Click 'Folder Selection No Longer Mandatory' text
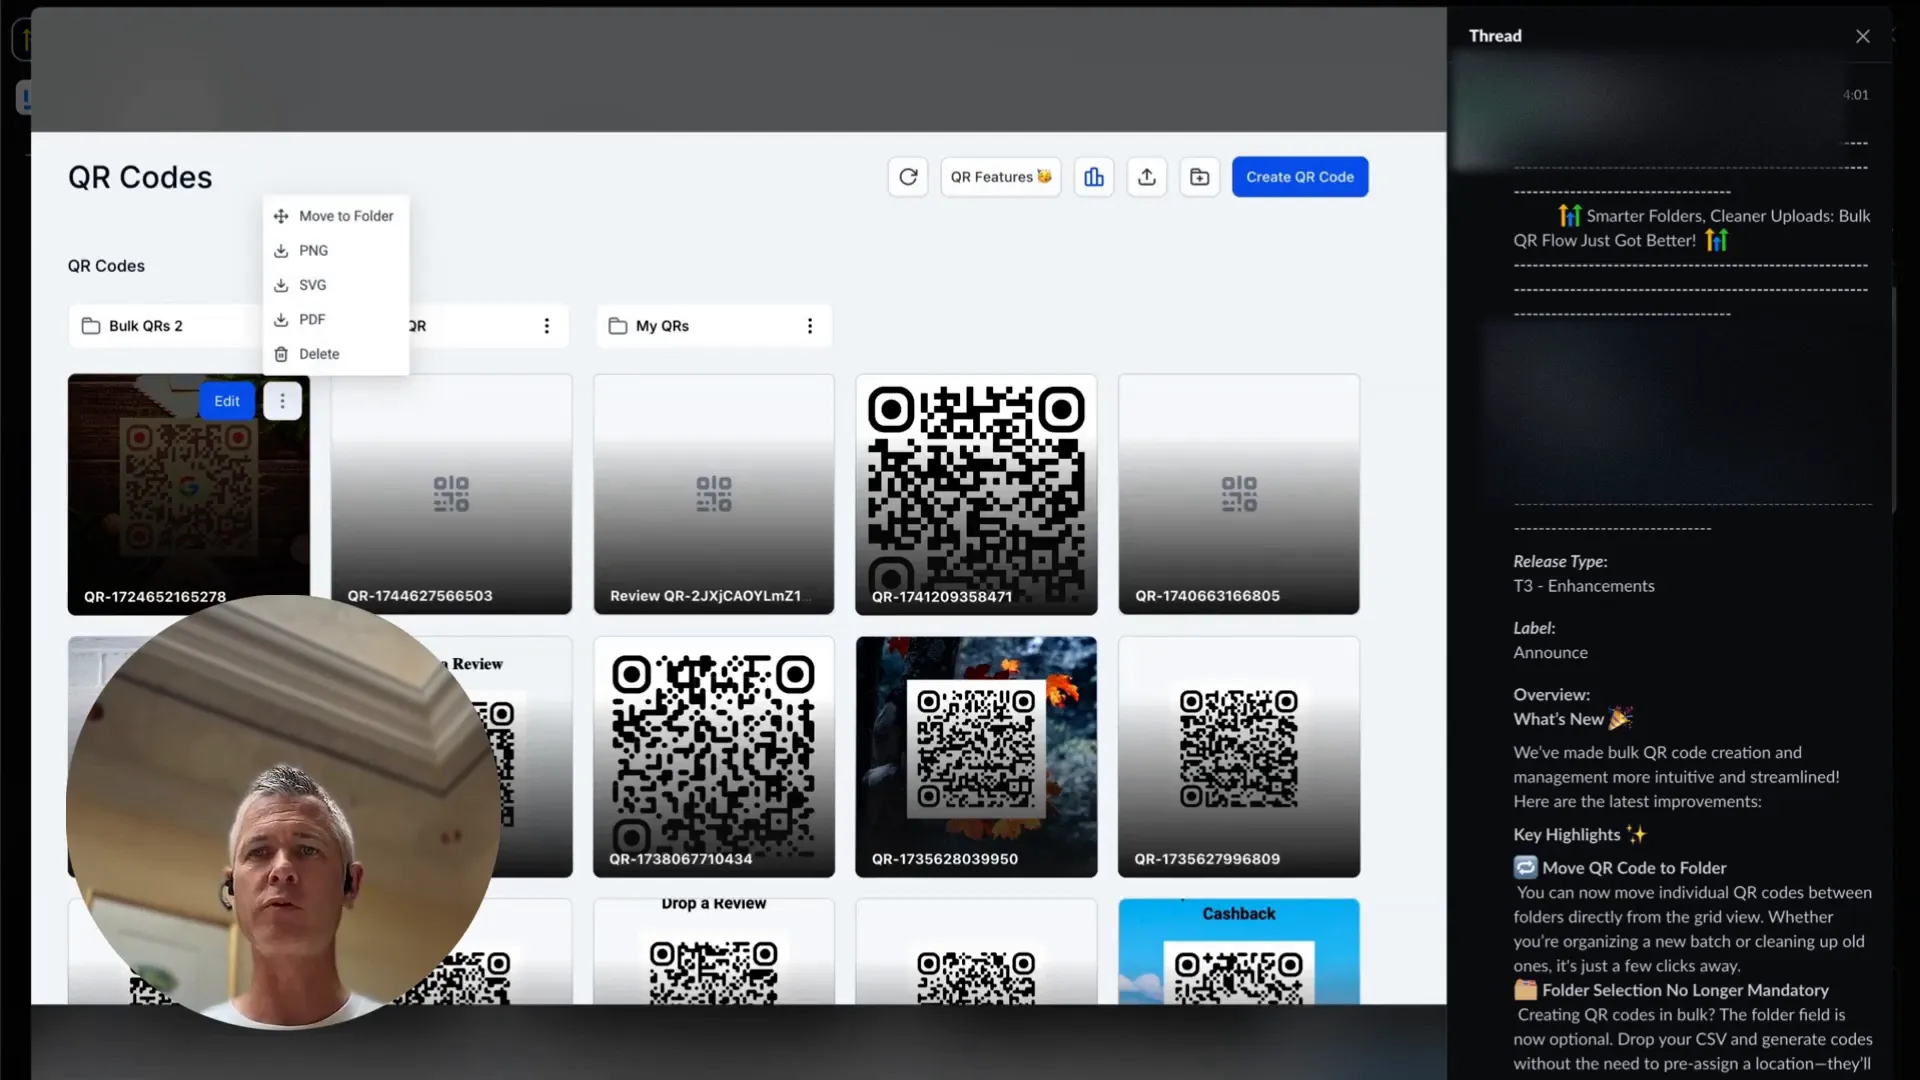Viewport: 1920px width, 1080px height. 1685,990
